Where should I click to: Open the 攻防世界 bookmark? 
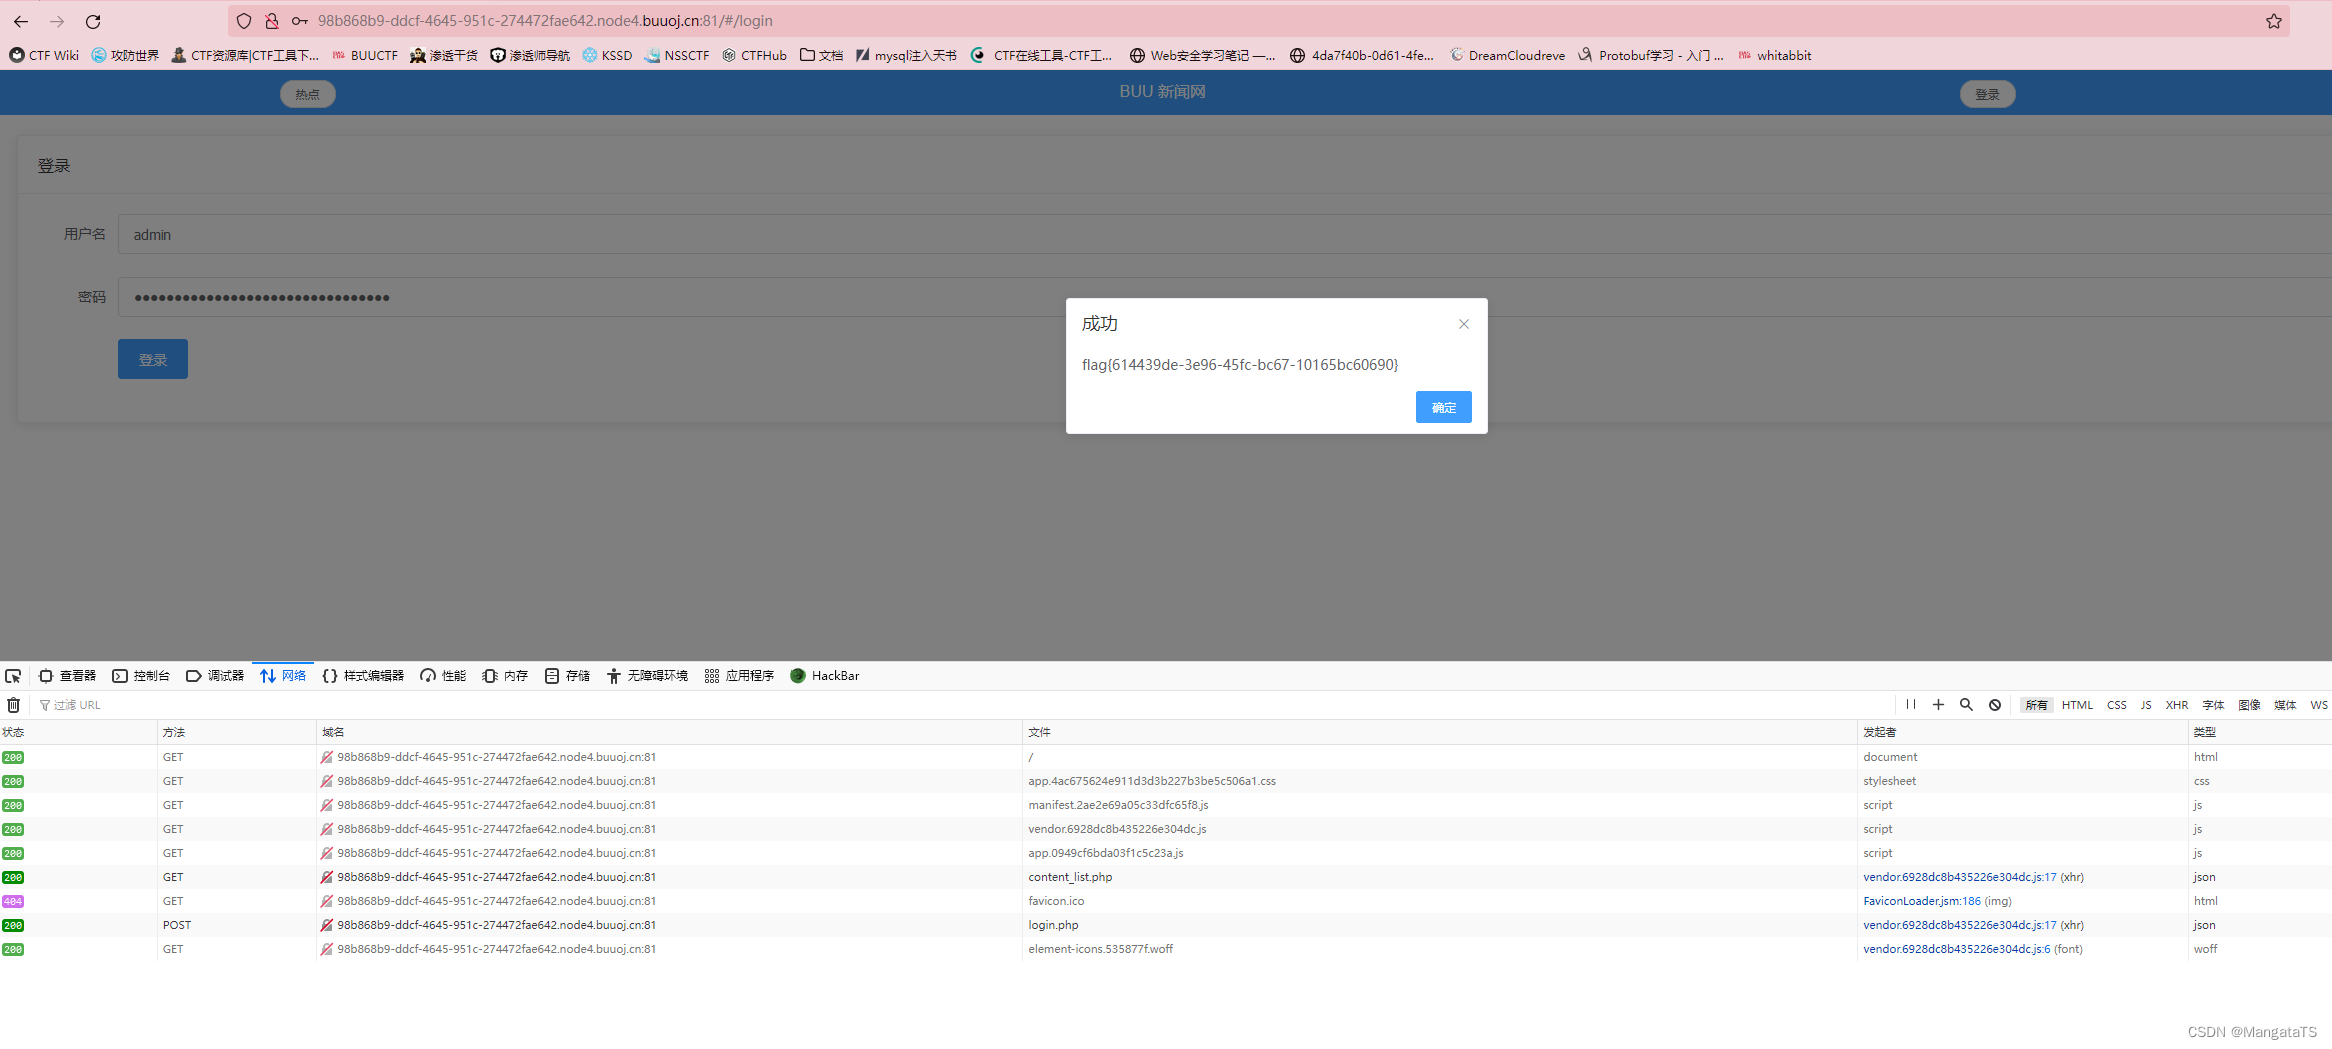click(x=125, y=56)
